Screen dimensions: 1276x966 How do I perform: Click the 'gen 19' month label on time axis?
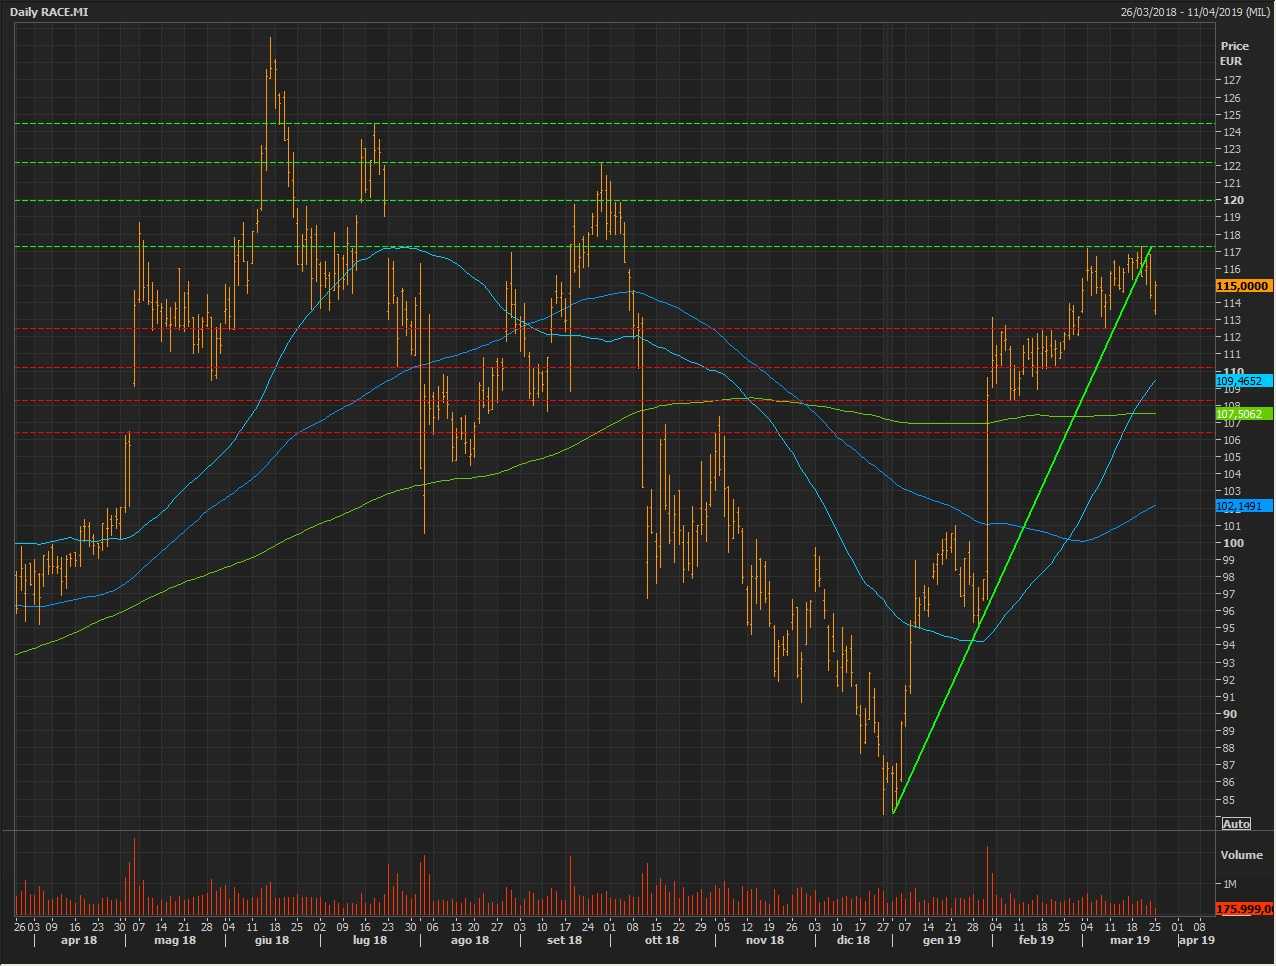[x=941, y=940]
